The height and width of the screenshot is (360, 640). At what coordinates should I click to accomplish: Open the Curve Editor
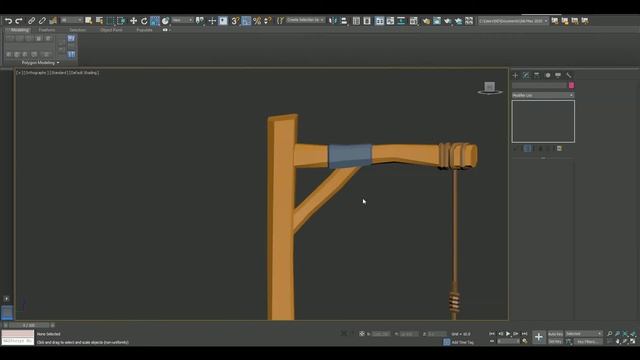pos(390,20)
